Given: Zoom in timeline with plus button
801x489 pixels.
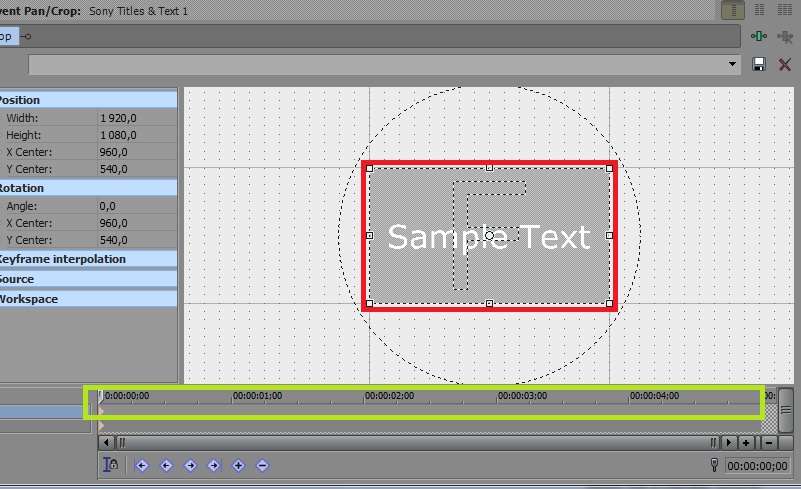Looking at the screenshot, I should pyautogui.click(x=746, y=443).
